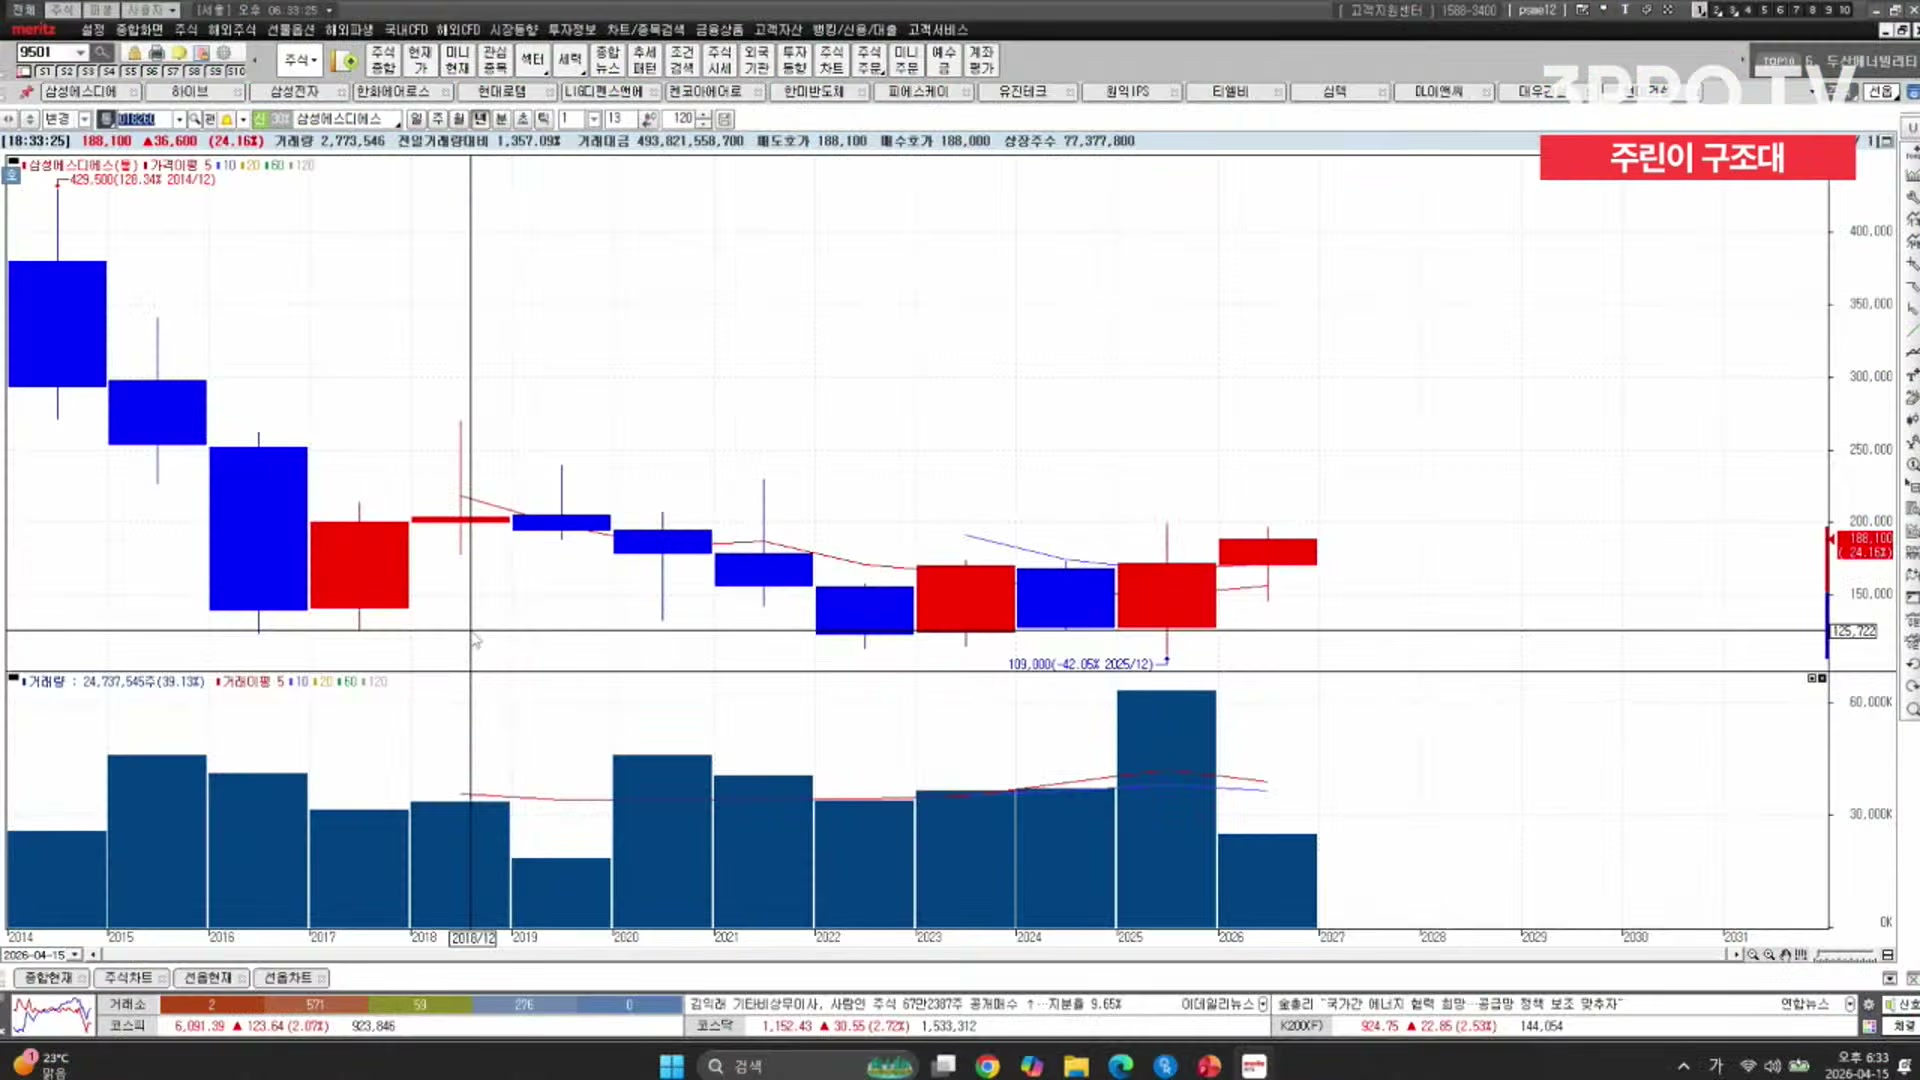1920x1080 pixels.
Task: Click the 거래소 market breadth color bar
Action: 420,1004
